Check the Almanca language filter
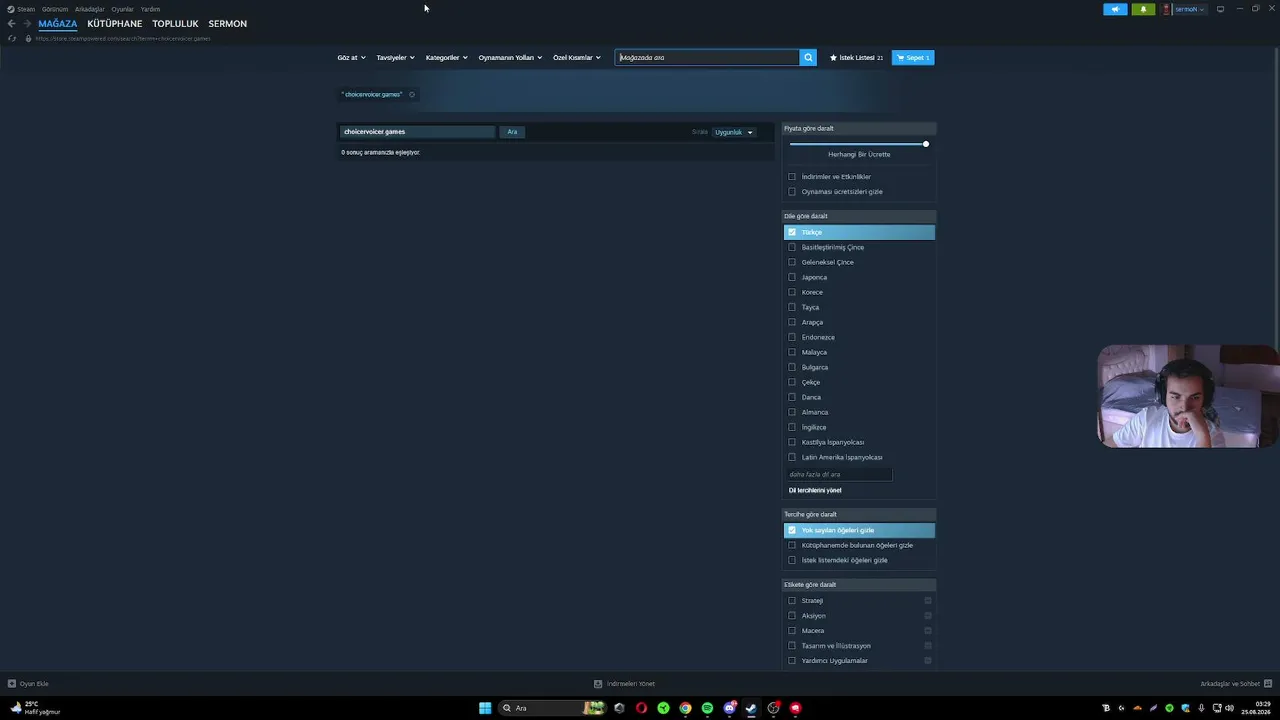 pos(792,412)
